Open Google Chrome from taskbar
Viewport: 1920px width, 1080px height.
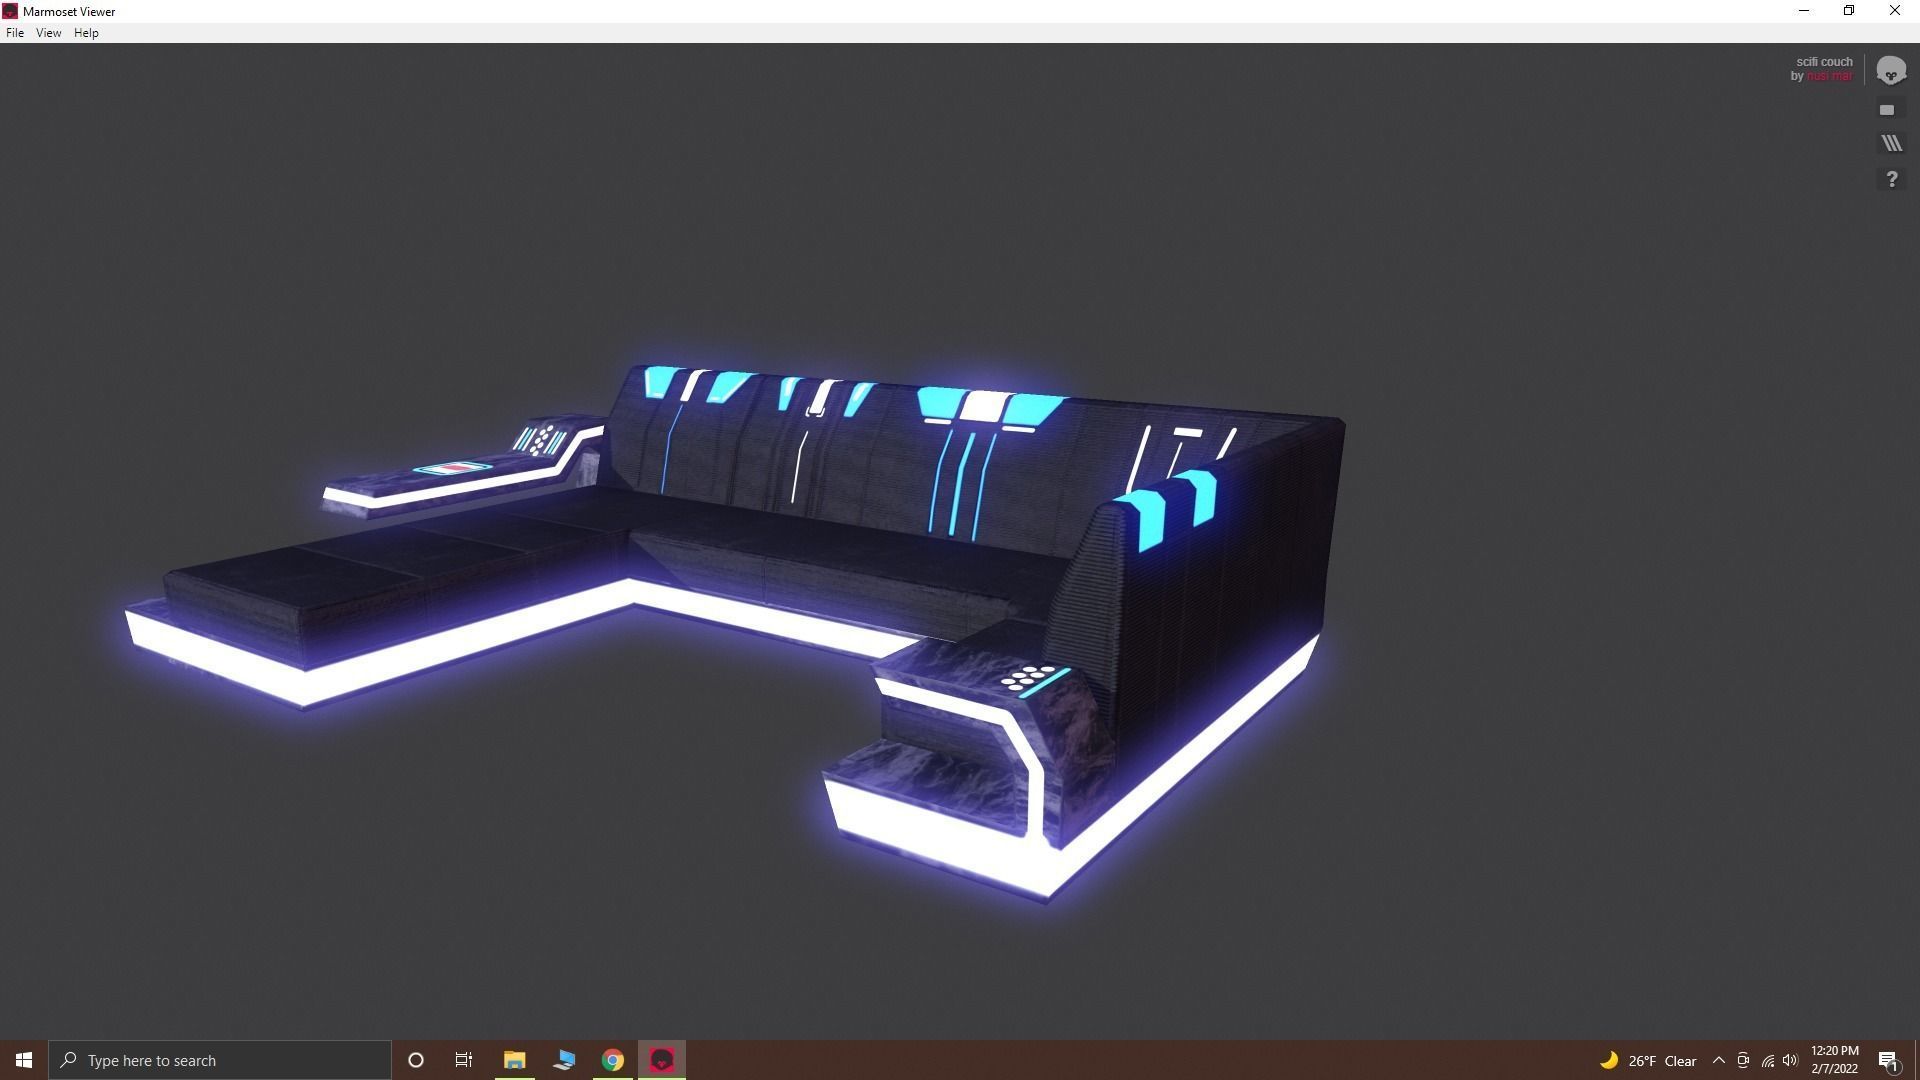point(613,1060)
